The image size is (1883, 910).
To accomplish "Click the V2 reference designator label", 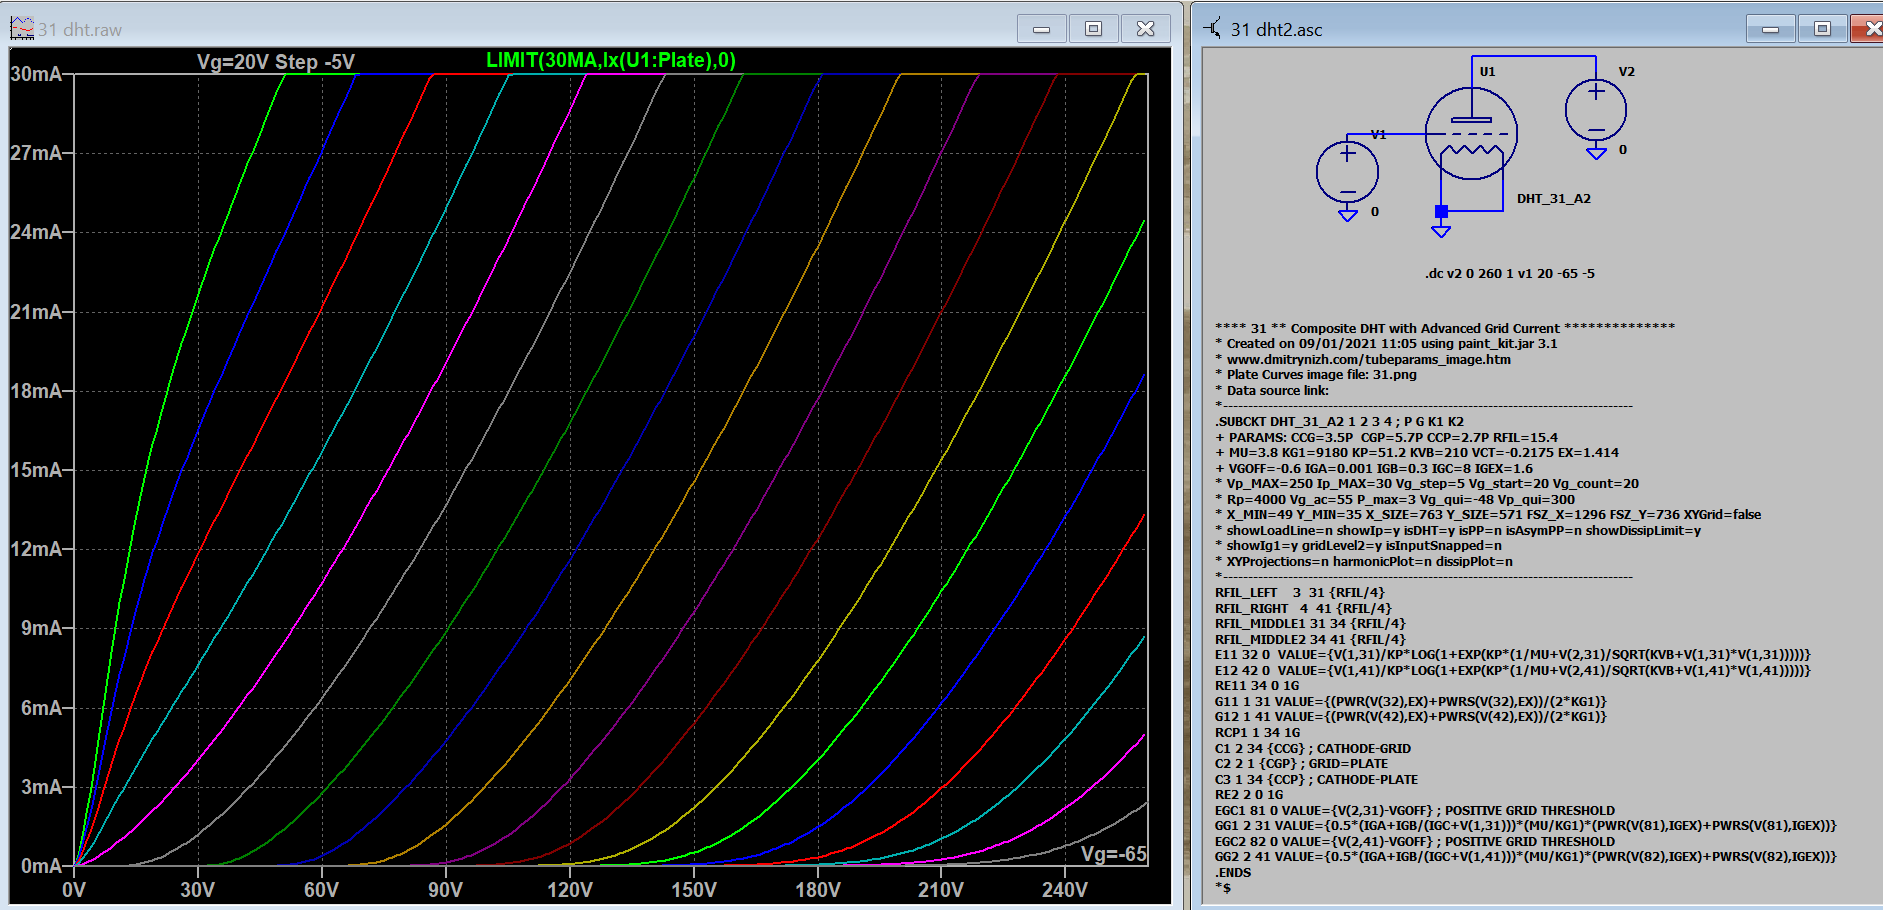I will coord(1626,72).
